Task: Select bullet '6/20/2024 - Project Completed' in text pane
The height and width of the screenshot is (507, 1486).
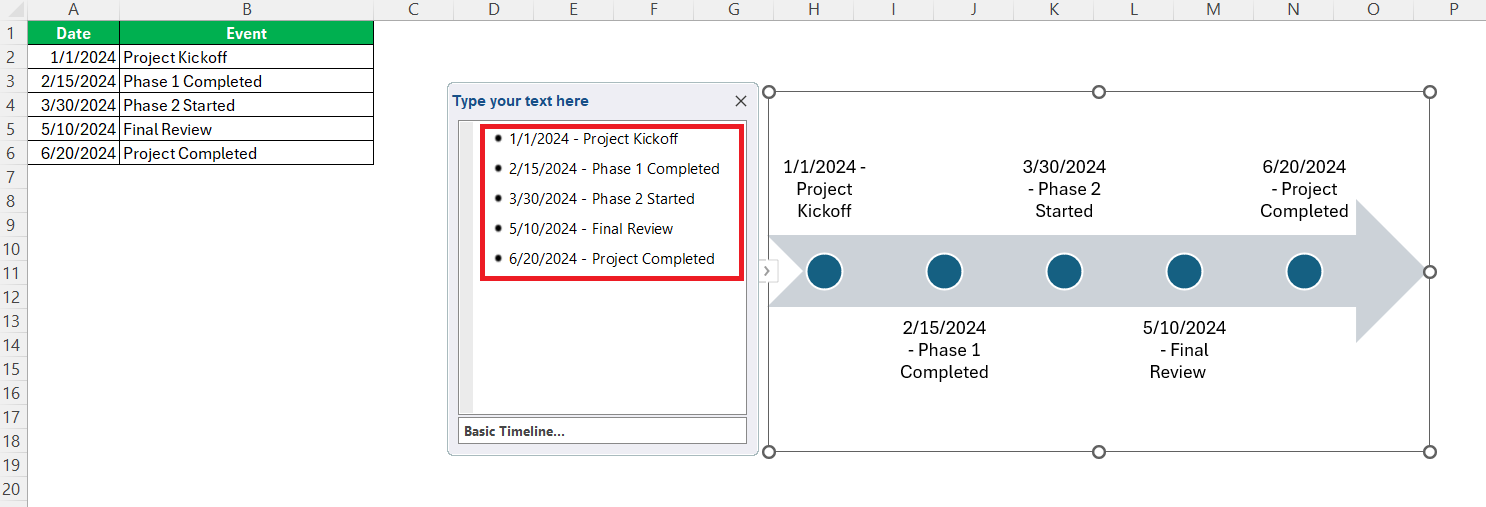Action: [611, 259]
